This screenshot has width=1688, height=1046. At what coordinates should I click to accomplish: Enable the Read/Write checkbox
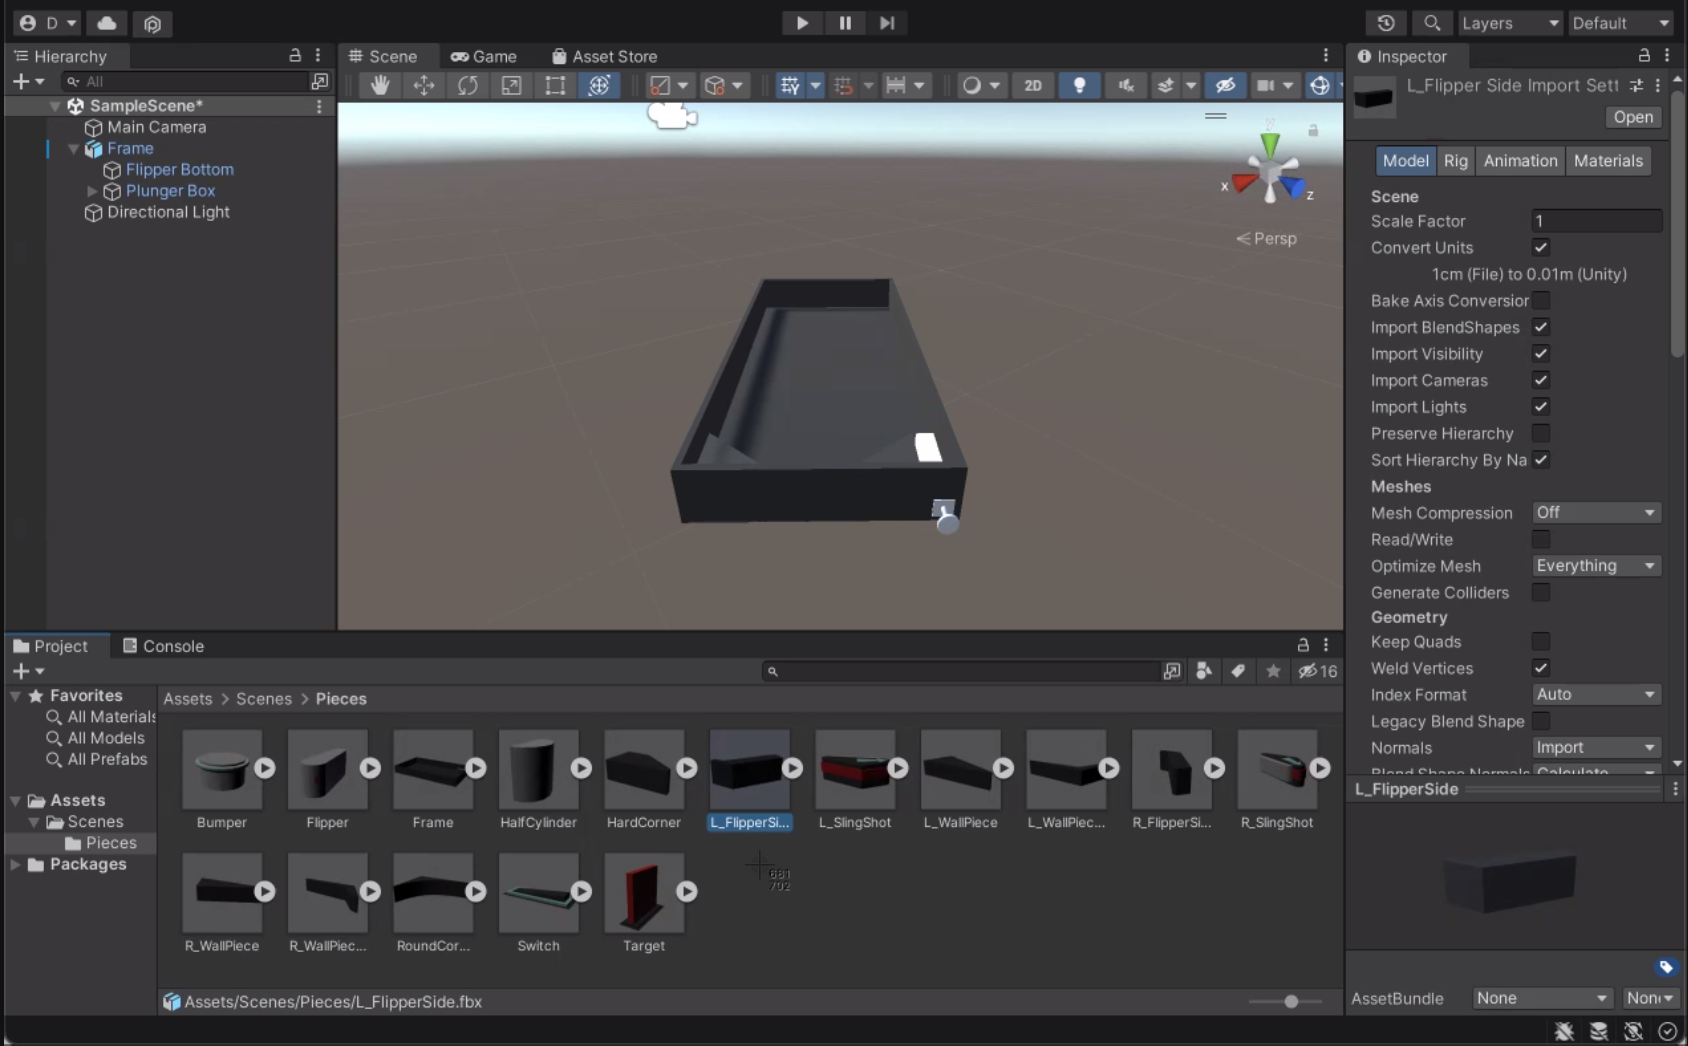(x=1541, y=540)
